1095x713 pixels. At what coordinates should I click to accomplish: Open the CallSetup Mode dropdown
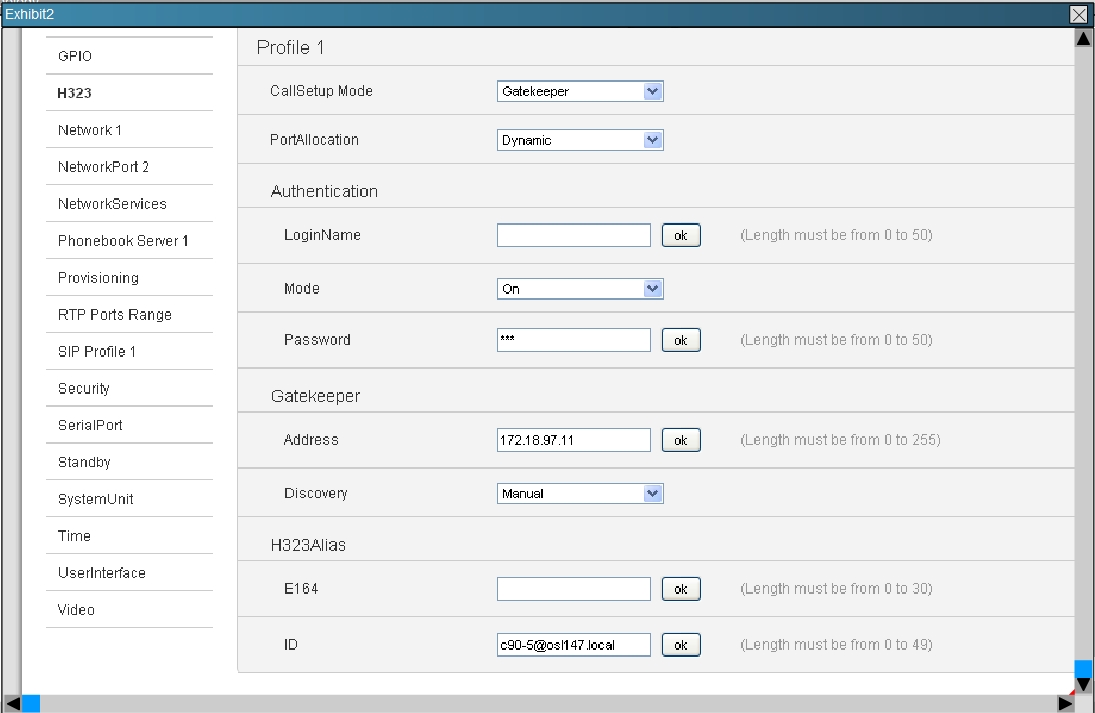[x=580, y=91]
